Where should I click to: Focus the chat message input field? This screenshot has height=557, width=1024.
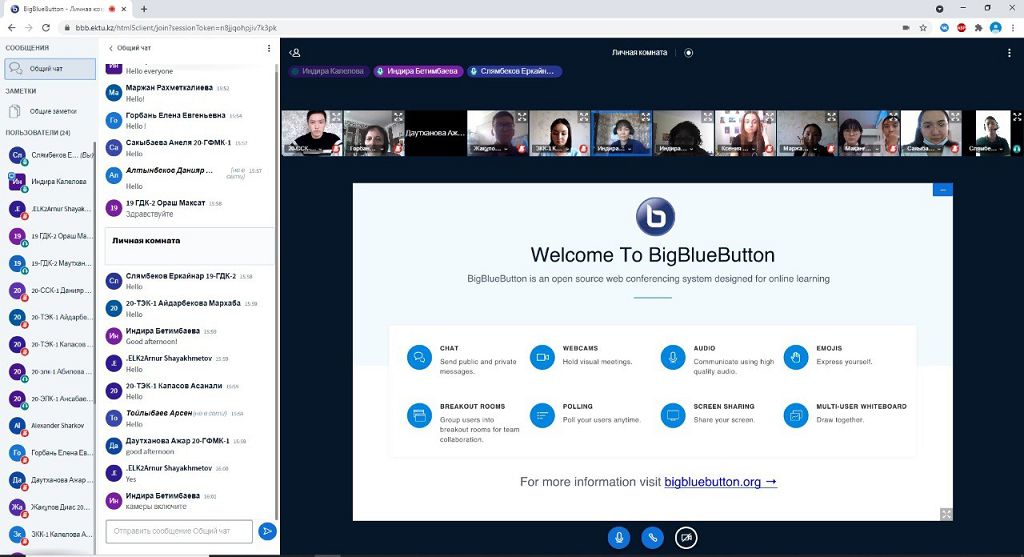[179, 531]
